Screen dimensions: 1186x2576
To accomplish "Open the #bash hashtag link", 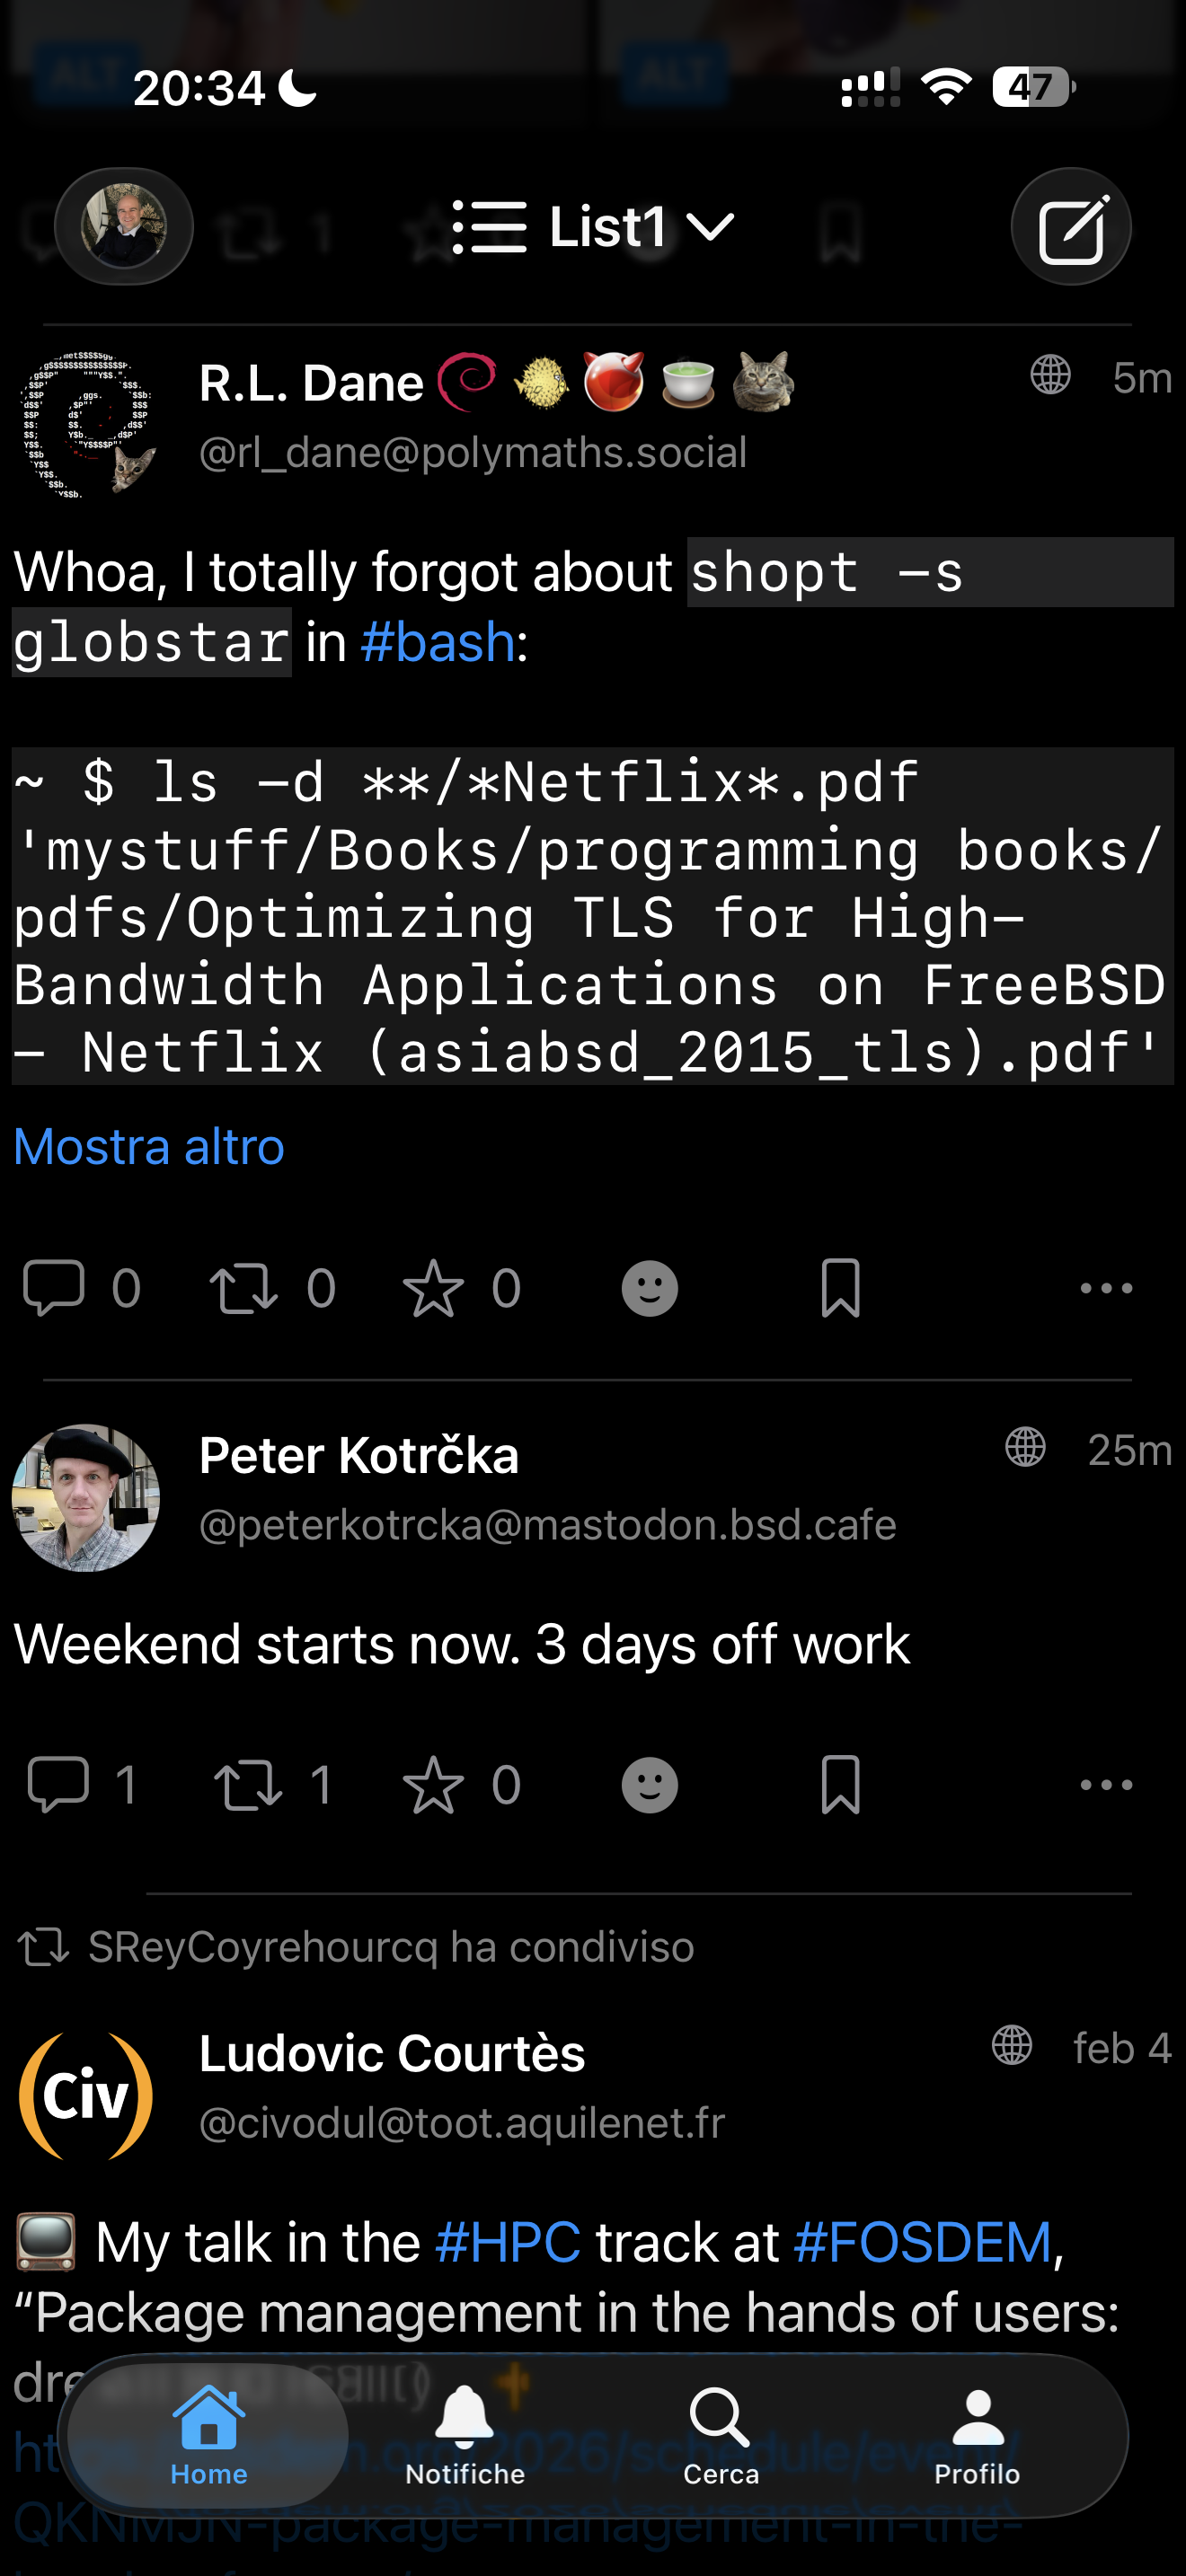I will click(438, 642).
